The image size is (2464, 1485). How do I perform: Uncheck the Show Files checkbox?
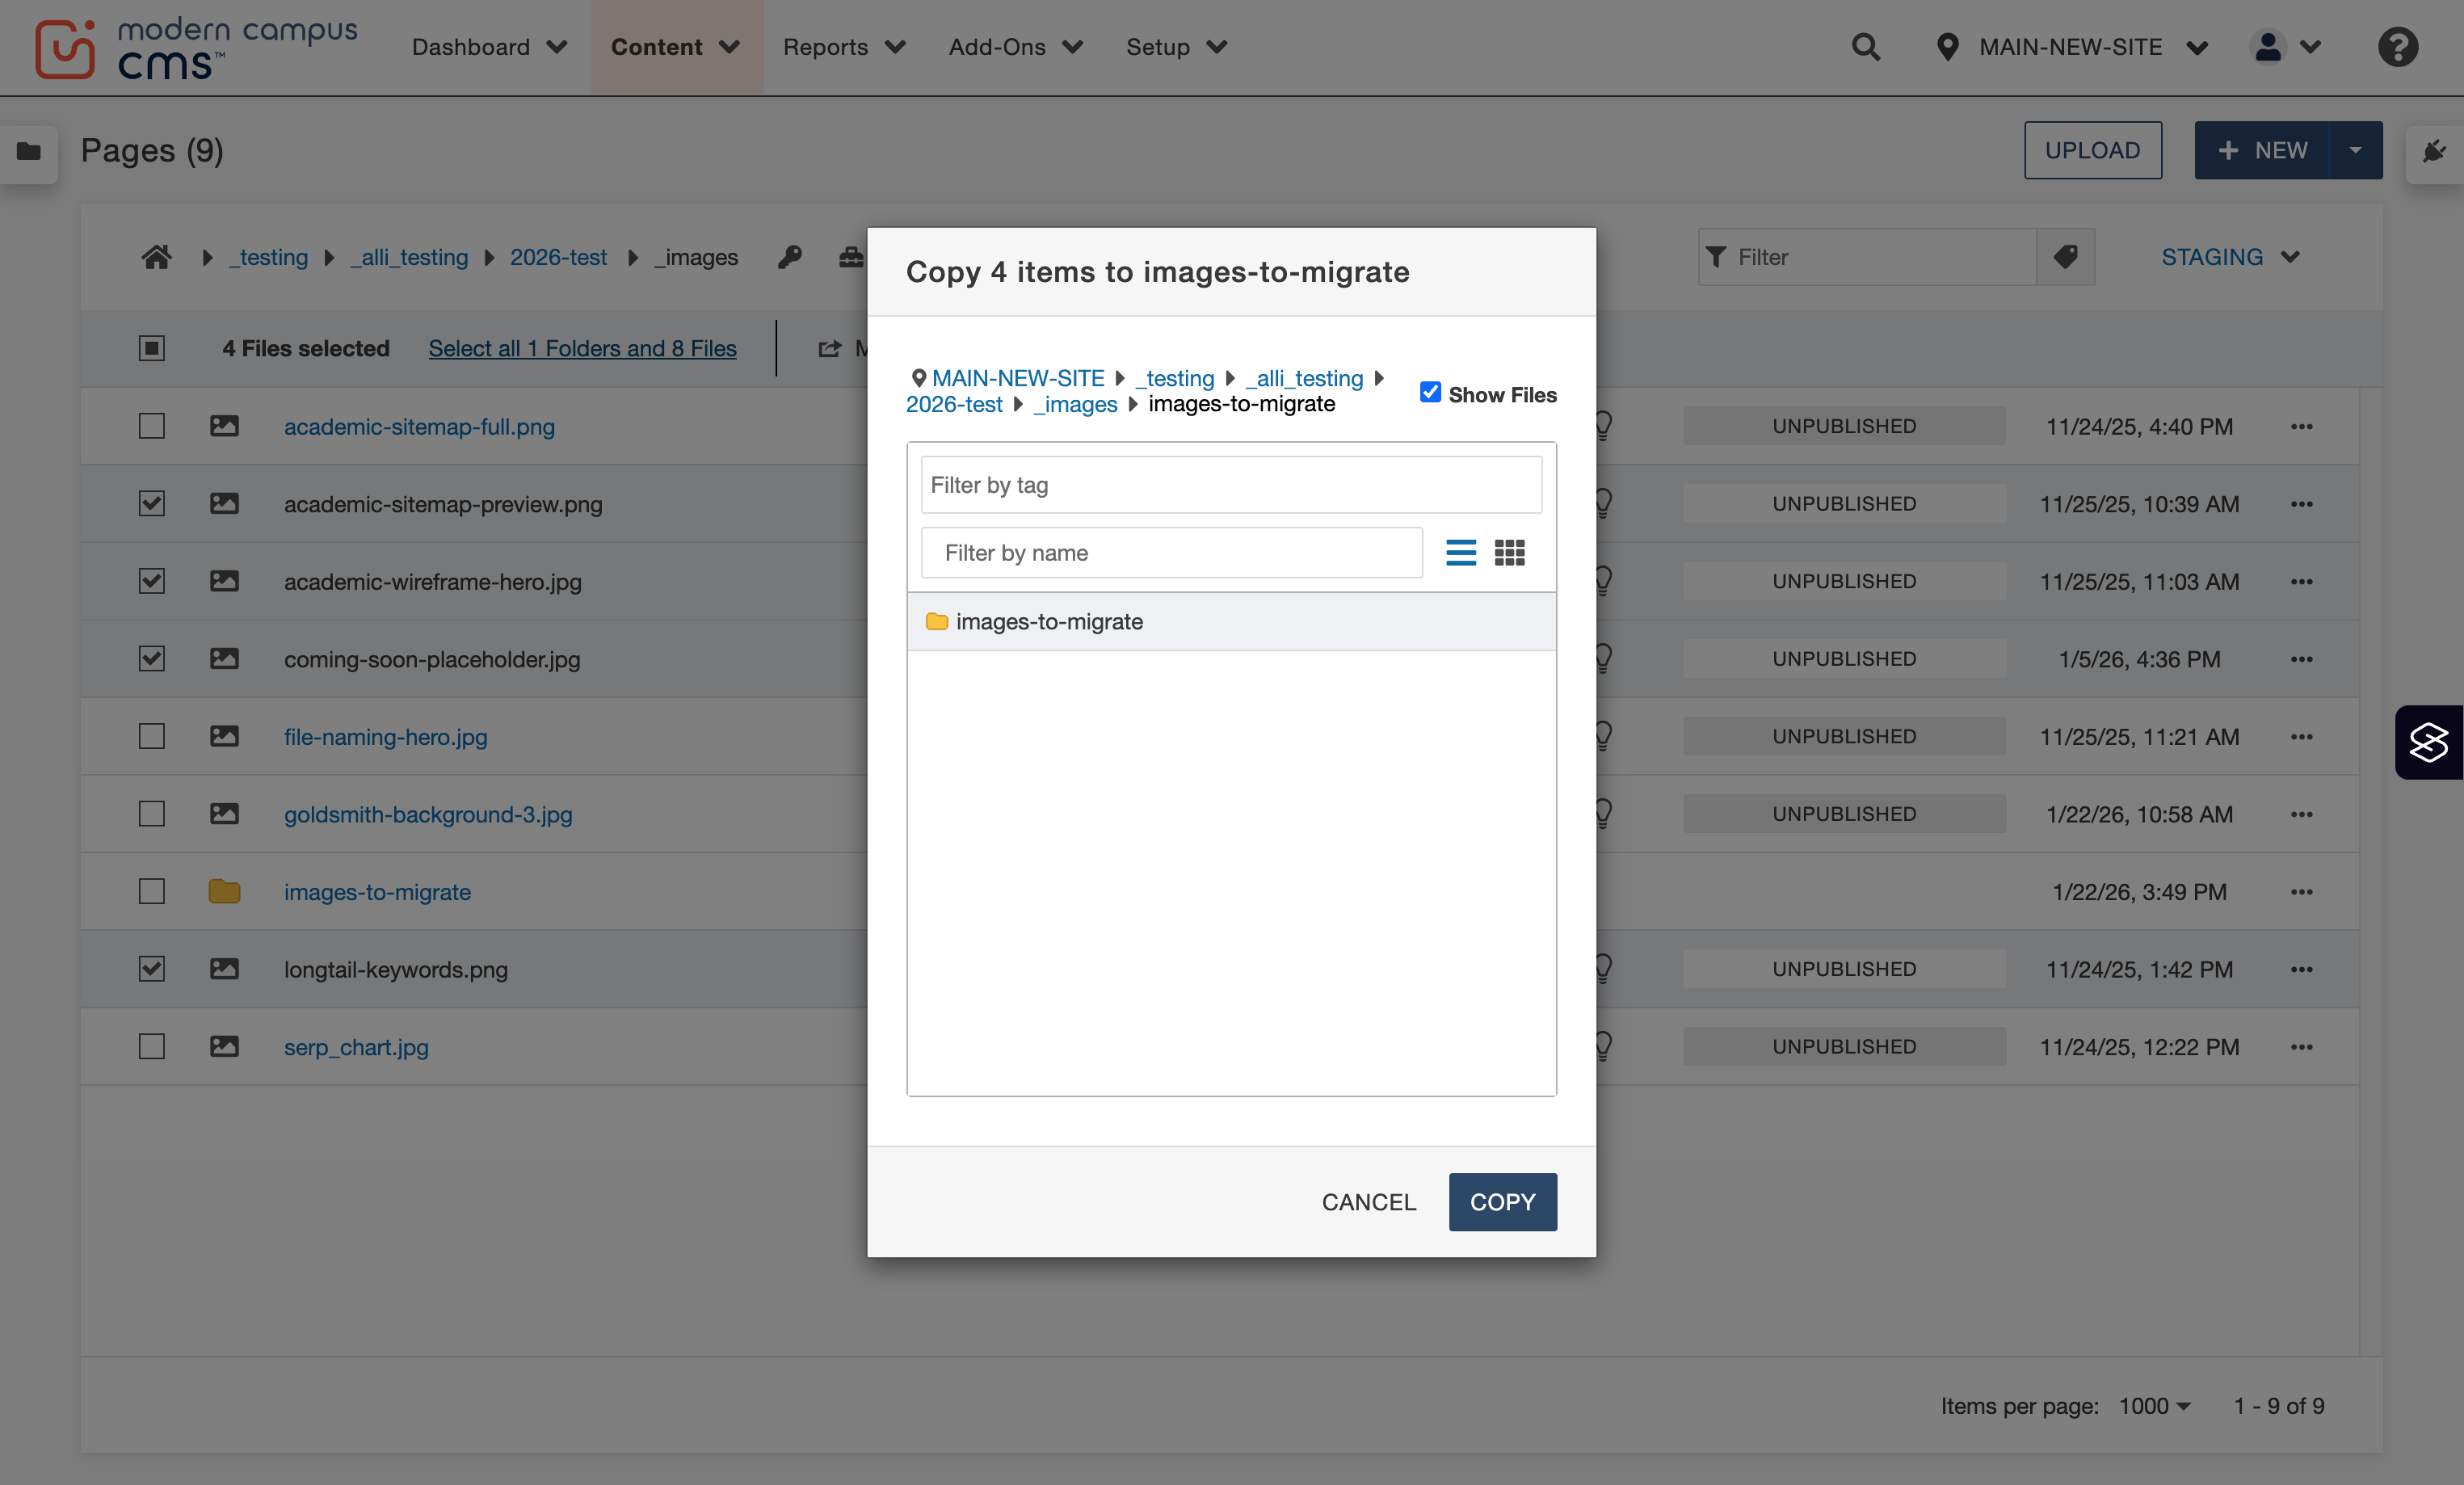click(1430, 393)
